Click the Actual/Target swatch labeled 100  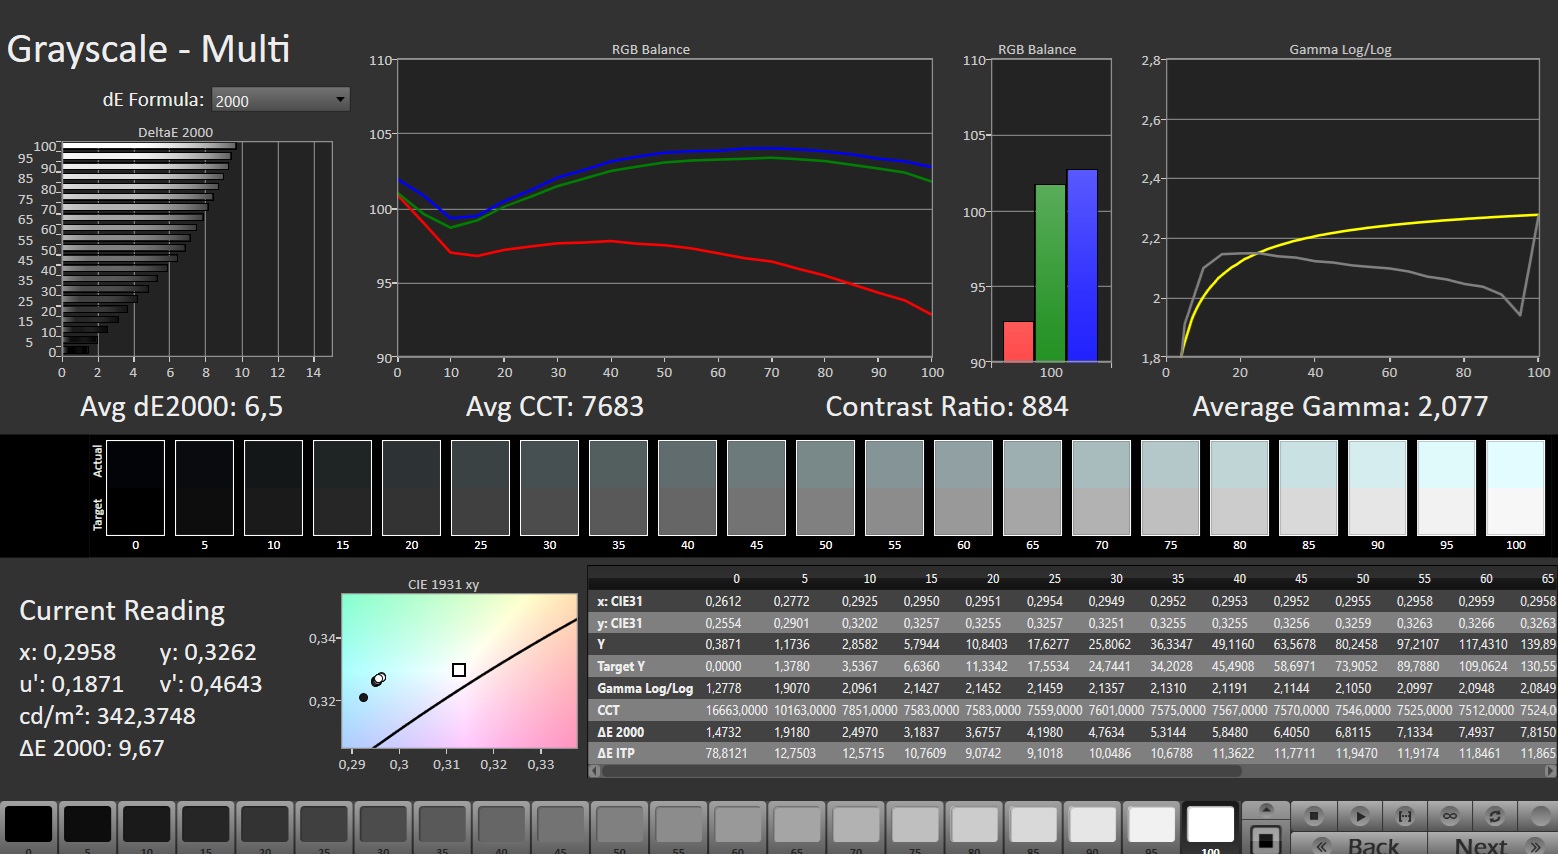1515,488
